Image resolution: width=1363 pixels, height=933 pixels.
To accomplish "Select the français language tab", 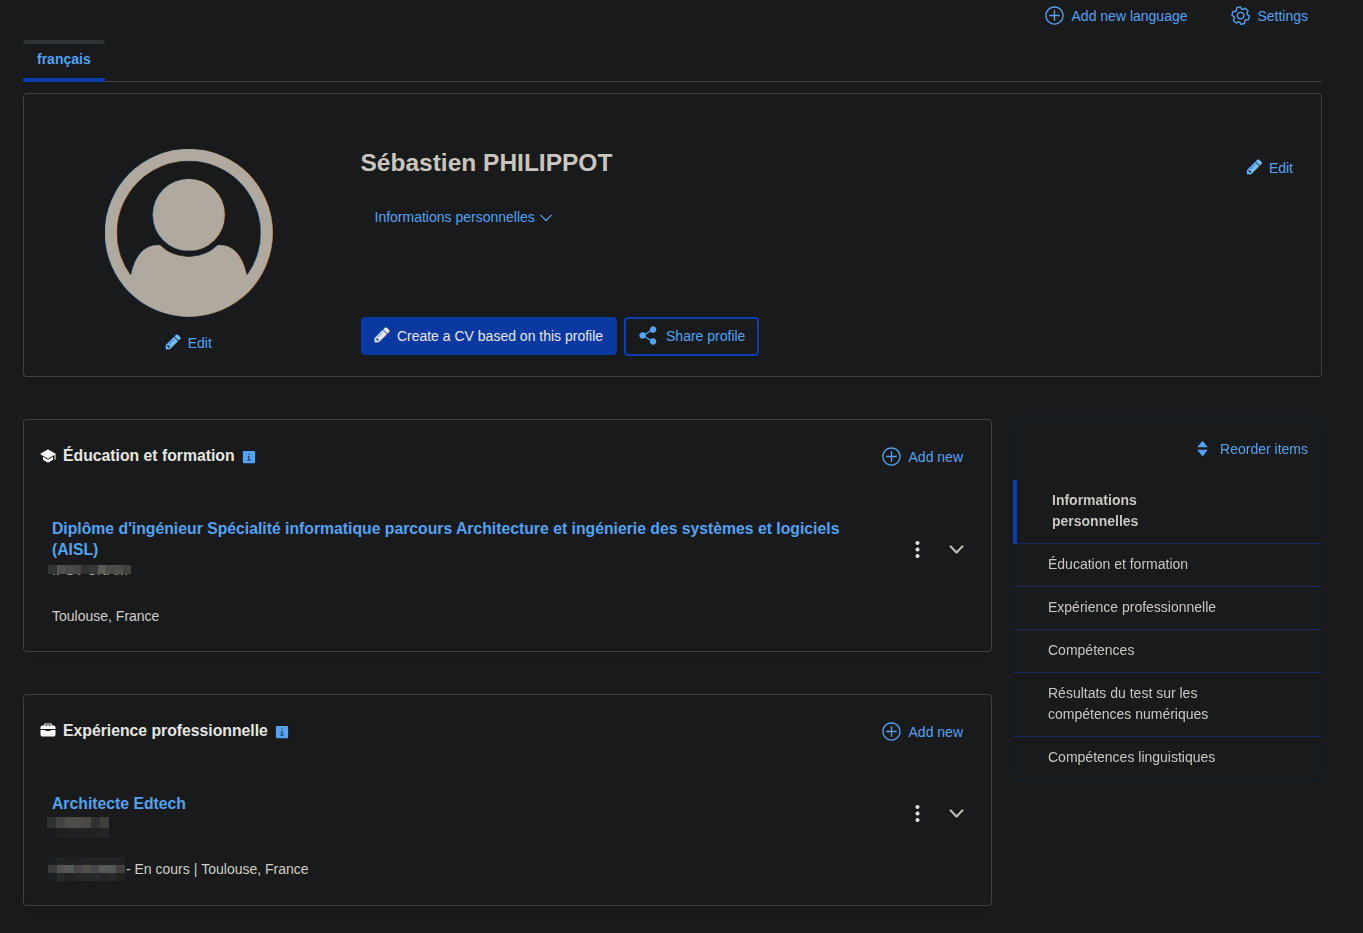I will pos(64,60).
